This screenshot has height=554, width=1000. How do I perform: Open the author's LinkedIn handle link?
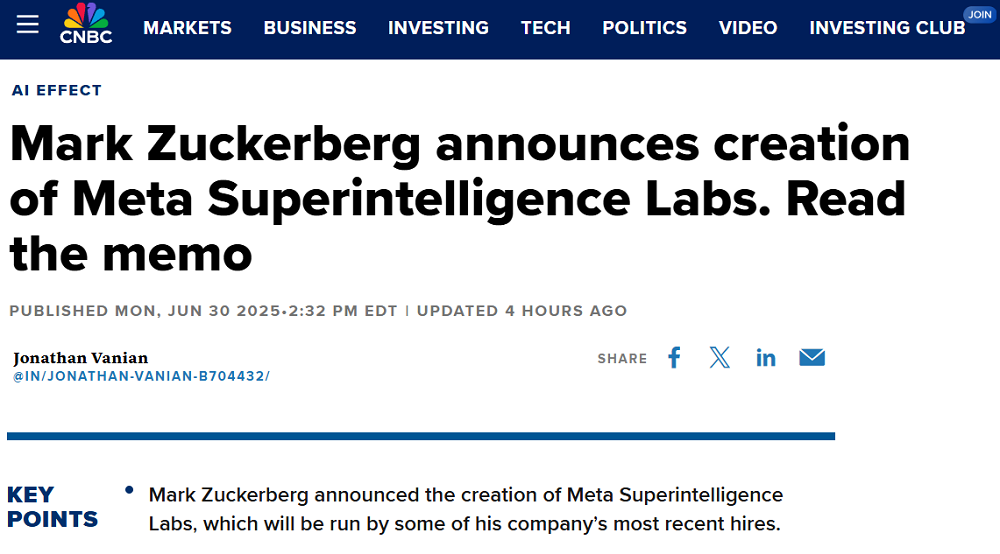(141, 376)
